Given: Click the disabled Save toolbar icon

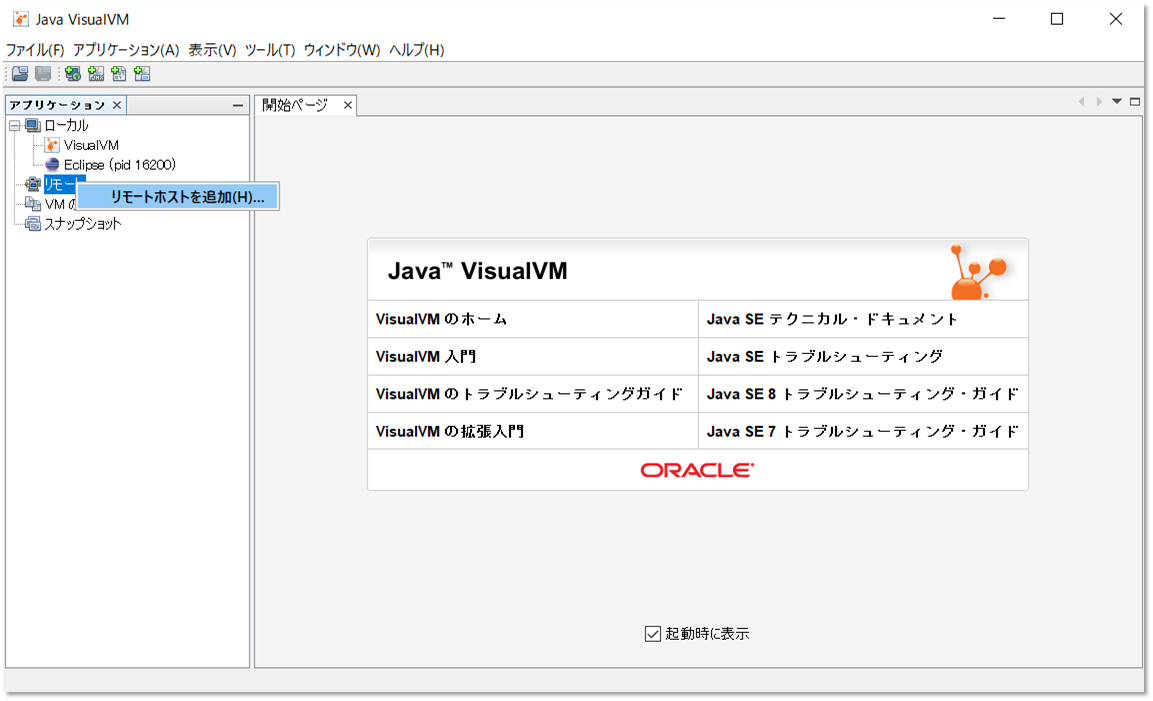Looking at the screenshot, I should tap(42, 73).
